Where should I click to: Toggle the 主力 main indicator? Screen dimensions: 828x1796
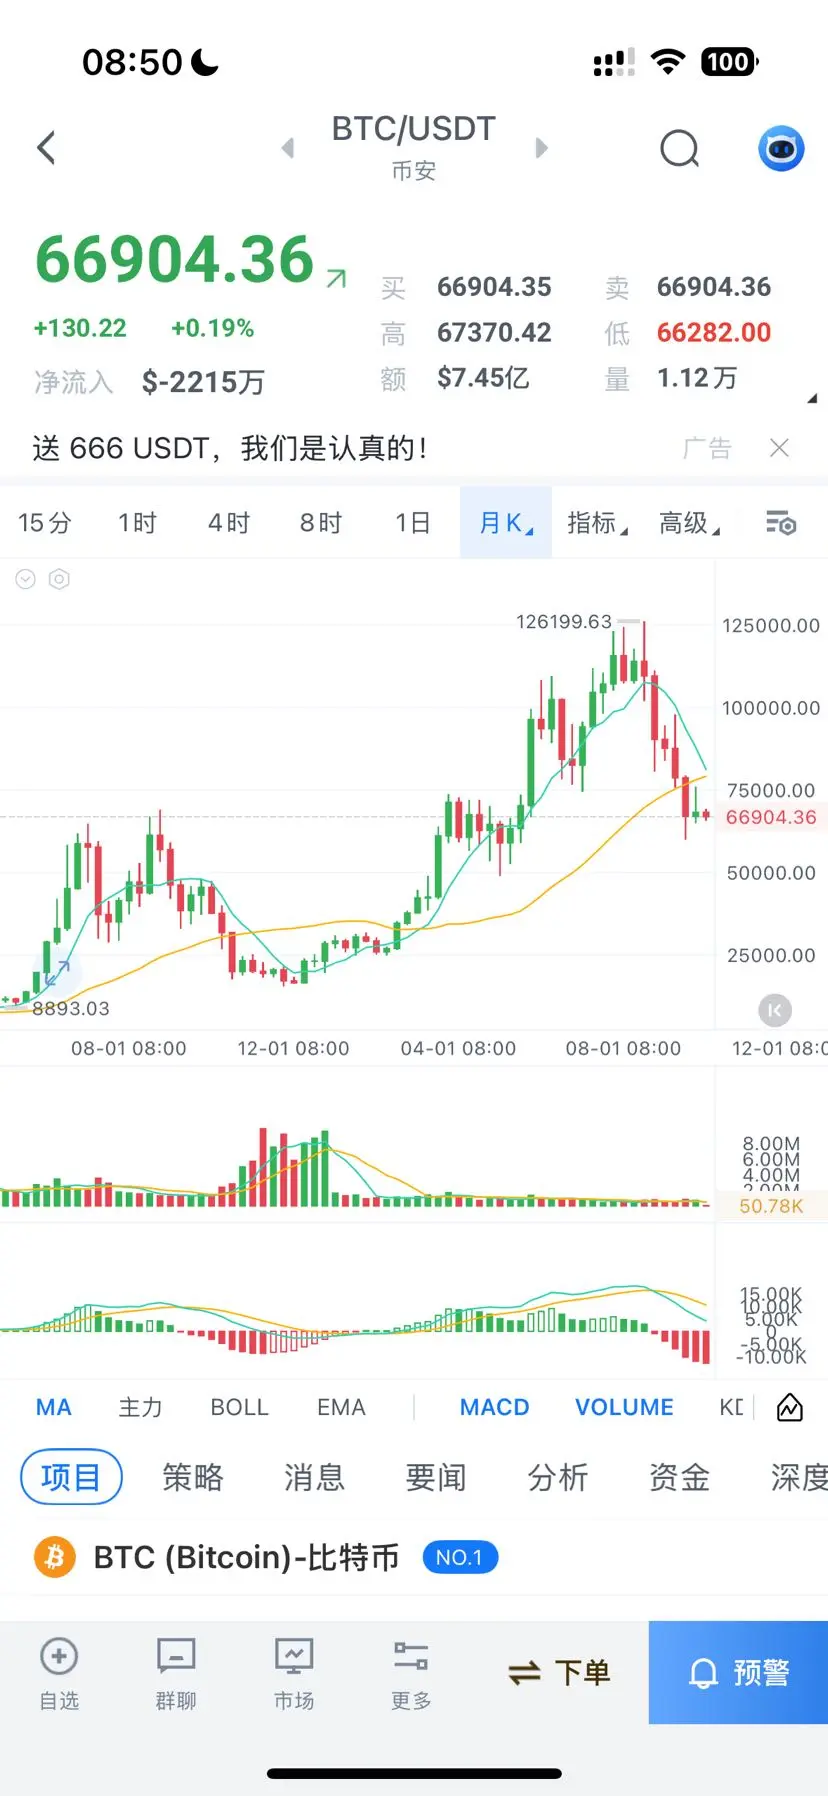coord(141,1407)
